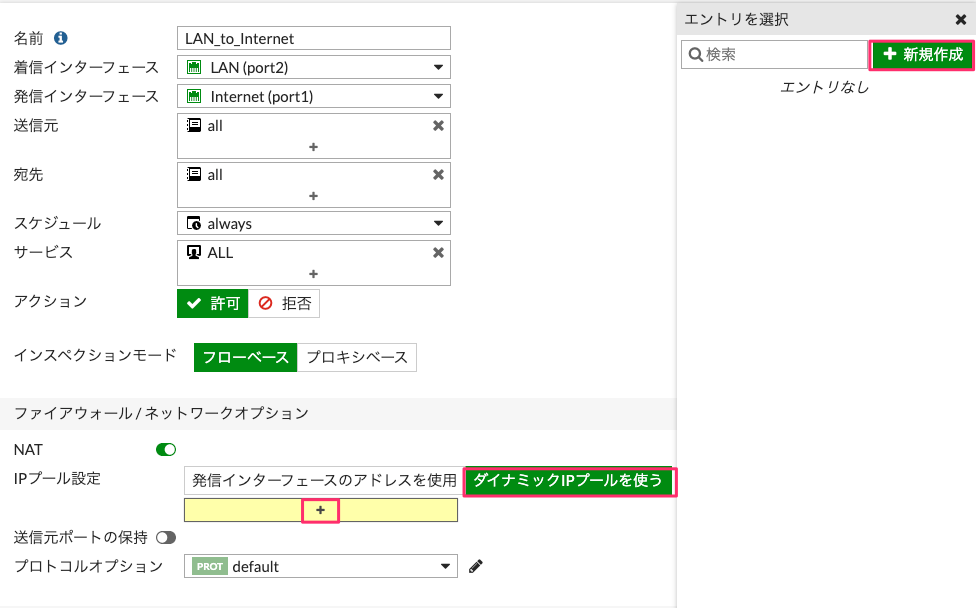Click the LAN (port2) interface icon
The width and height of the screenshot is (976, 608).
194,67
